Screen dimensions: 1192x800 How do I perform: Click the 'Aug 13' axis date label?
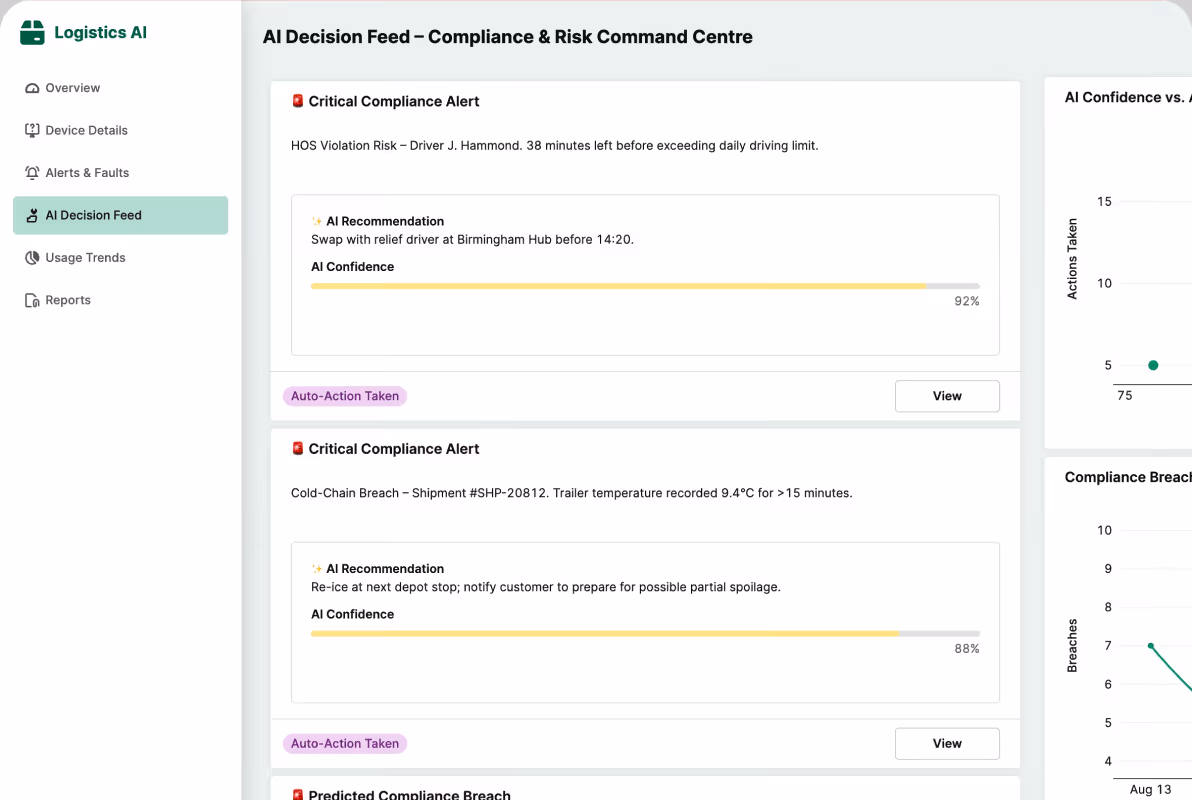(x=1151, y=789)
